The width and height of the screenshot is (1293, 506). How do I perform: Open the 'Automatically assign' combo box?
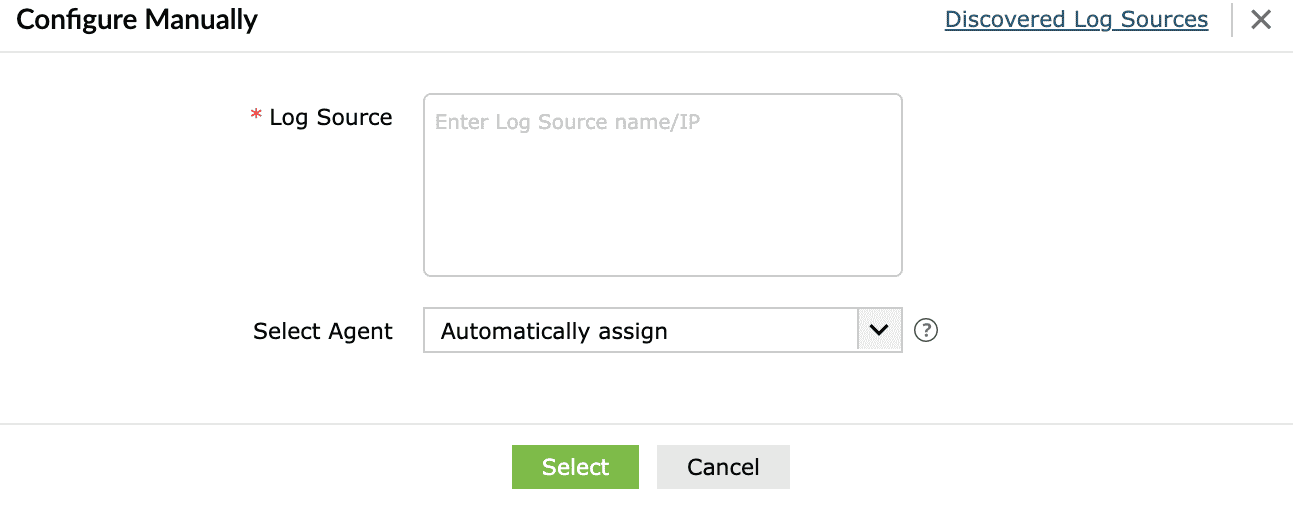640,331
